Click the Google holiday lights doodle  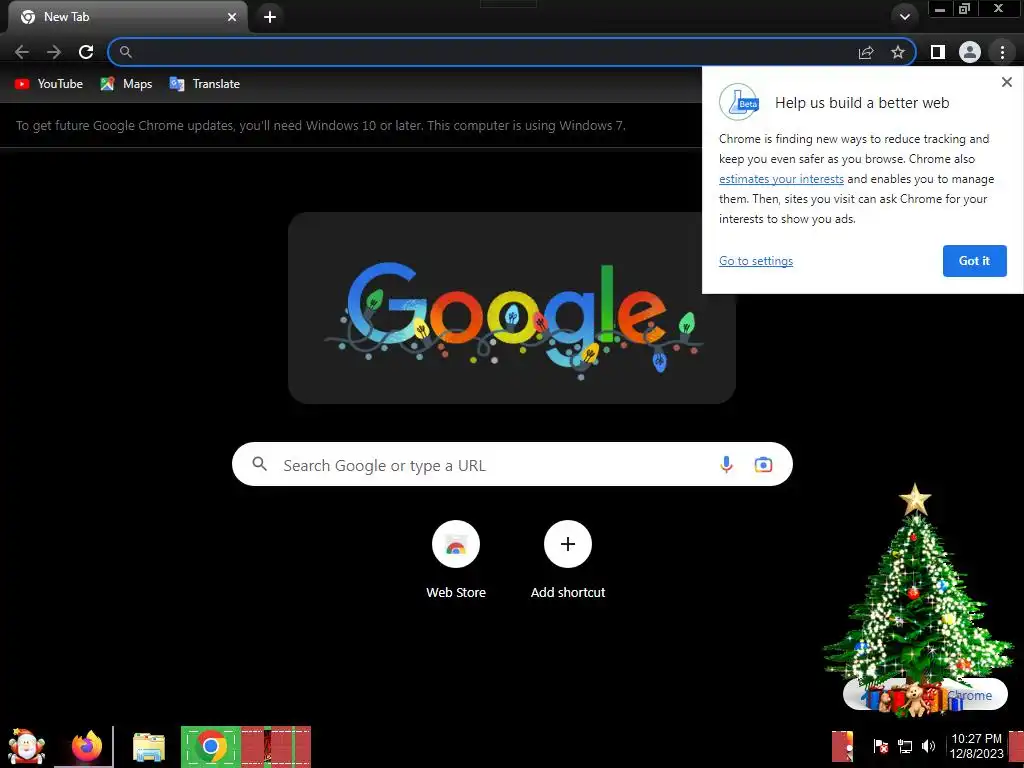pos(512,308)
